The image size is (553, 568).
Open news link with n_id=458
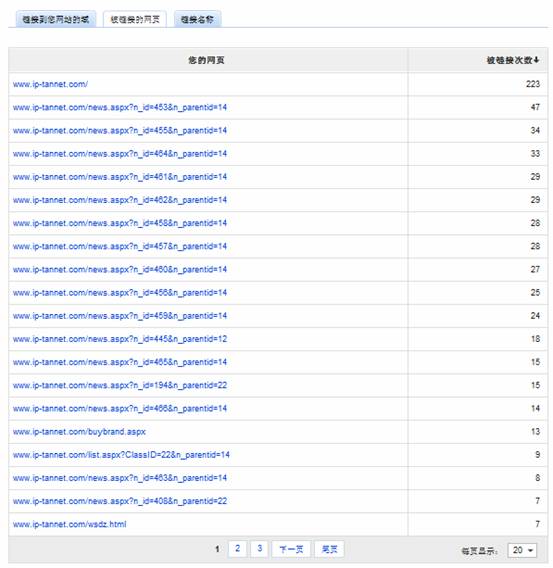click(120, 223)
